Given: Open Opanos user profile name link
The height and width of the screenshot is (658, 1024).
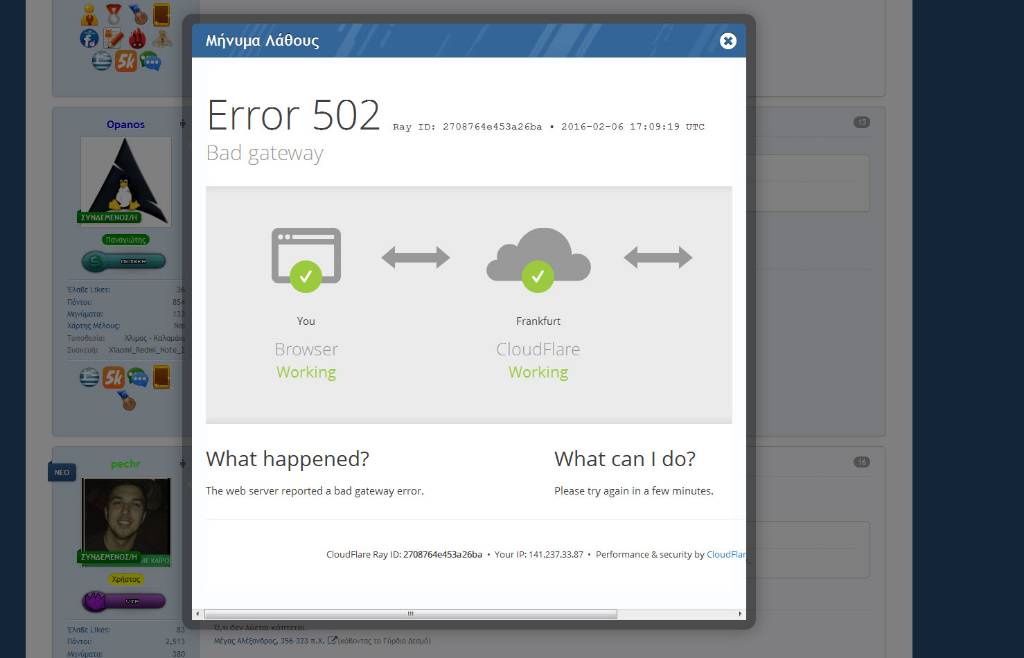Looking at the screenshot, I should [x=125, y=124].
